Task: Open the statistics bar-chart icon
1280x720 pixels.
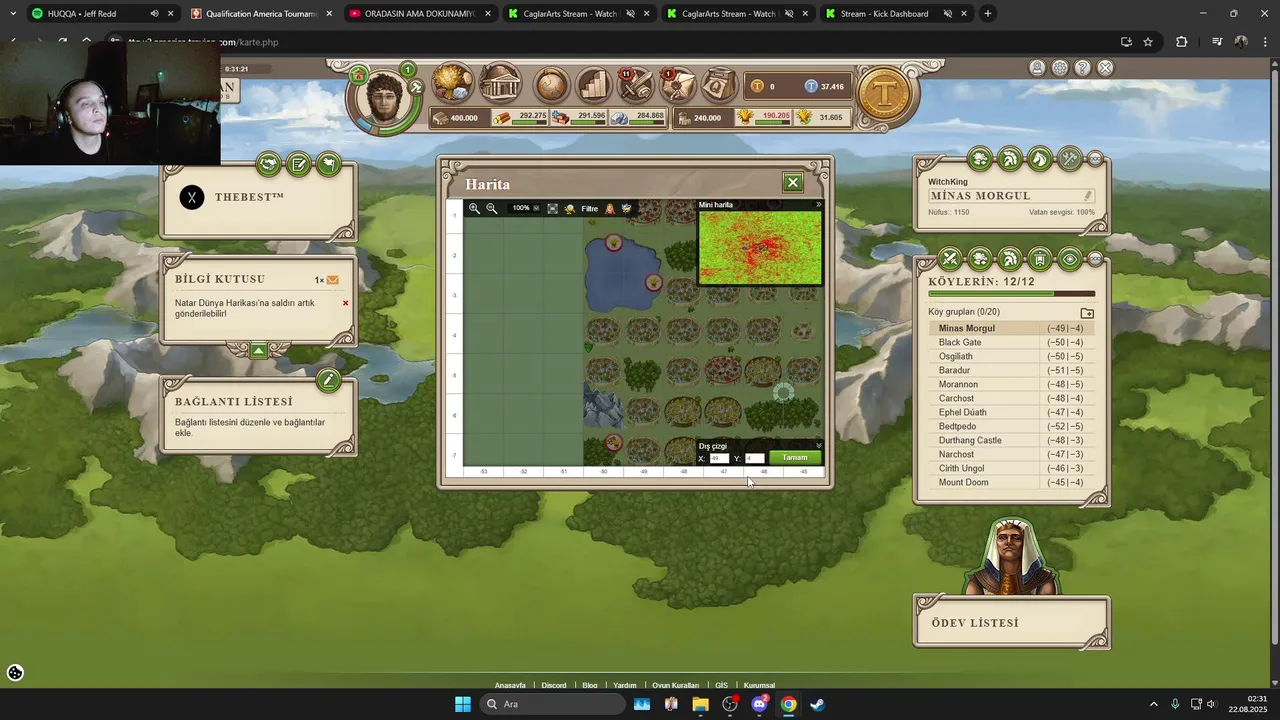Action: coord(594,84)
